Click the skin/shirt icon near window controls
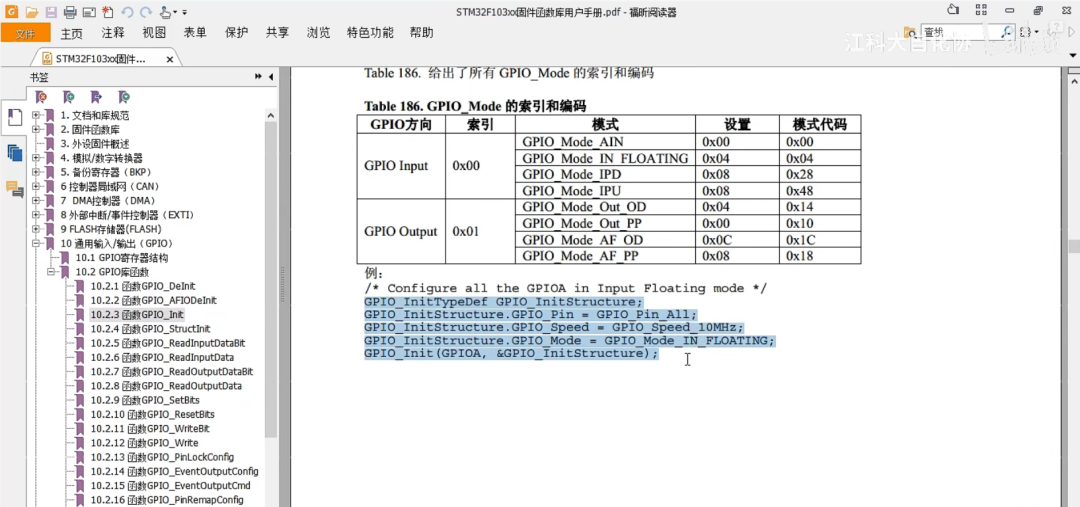The height and width of the screenshot is (507, 1080). 953,10
